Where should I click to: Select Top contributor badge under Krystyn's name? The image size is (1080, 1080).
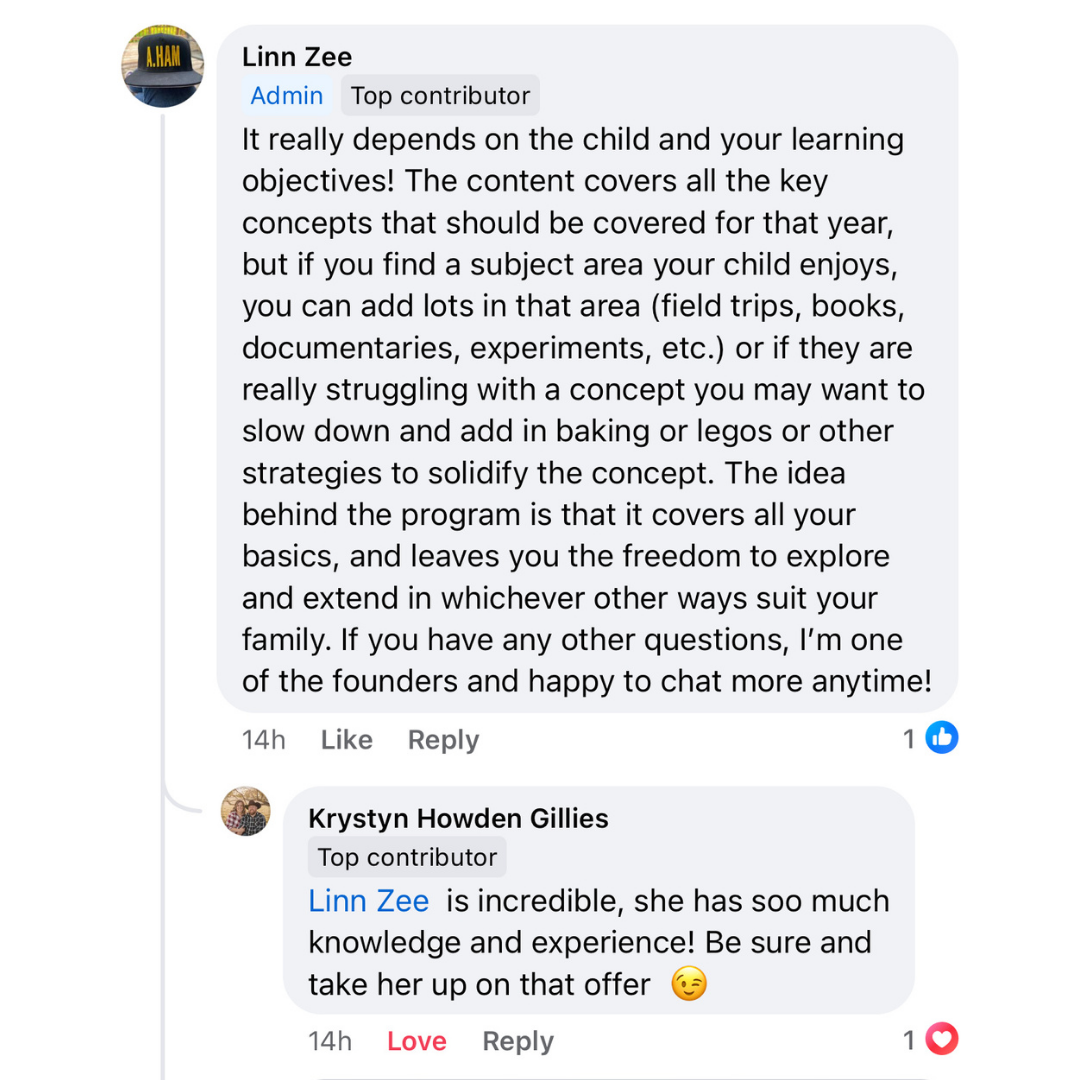407,857
